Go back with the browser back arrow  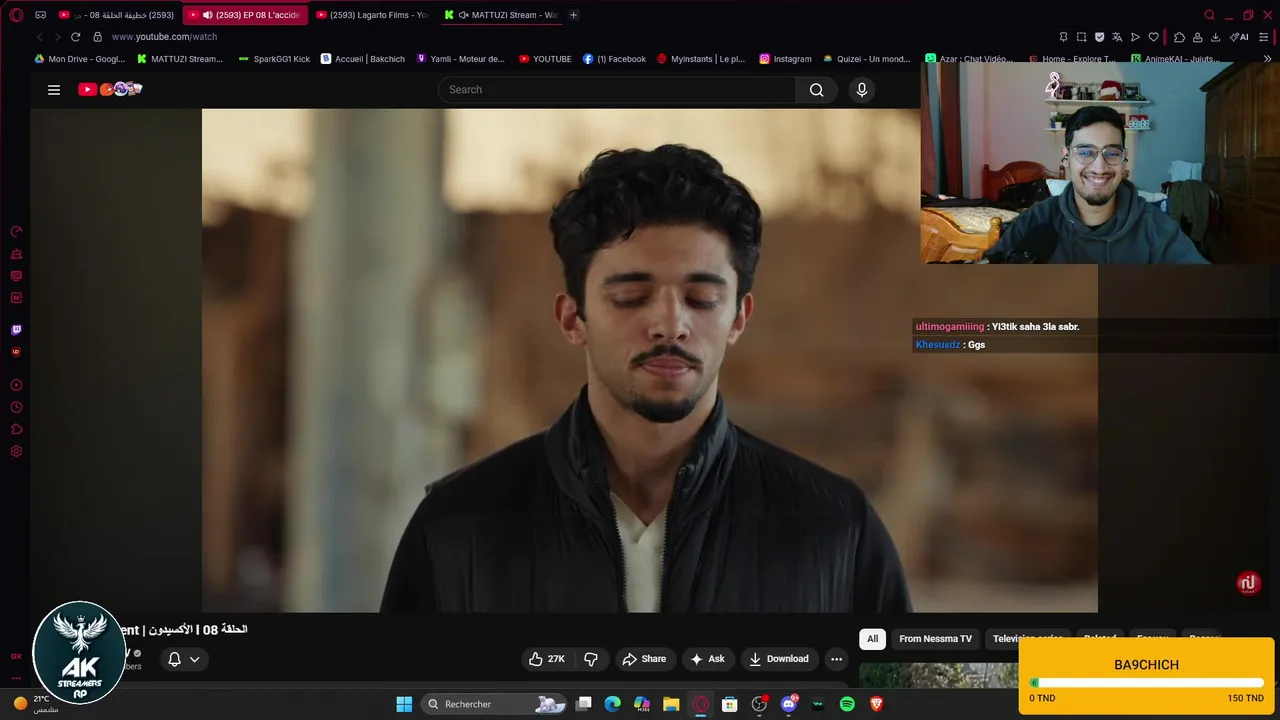40,37
